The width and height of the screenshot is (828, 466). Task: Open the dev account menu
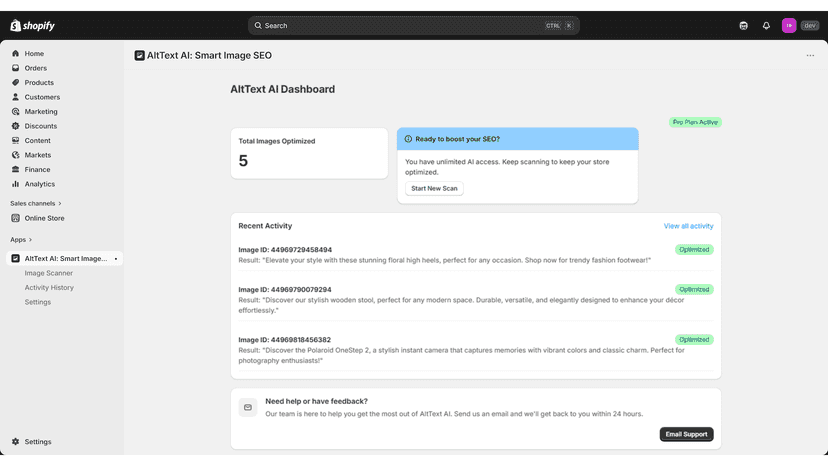click(810, 25)
